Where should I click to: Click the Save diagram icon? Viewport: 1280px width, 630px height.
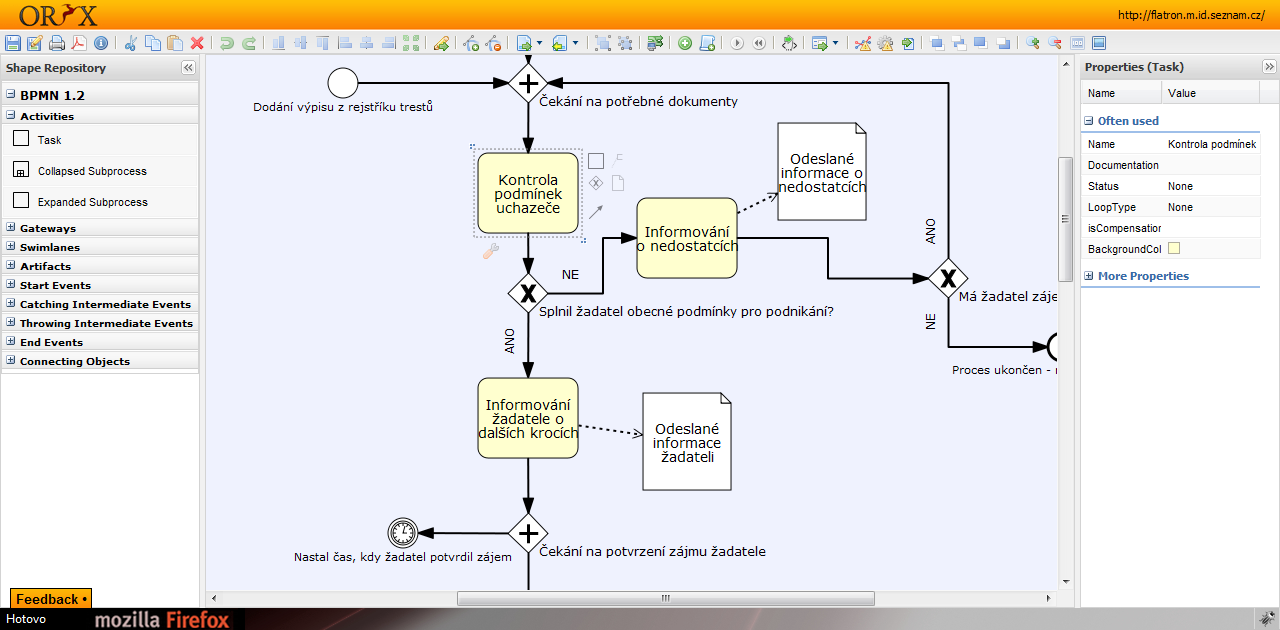click(x=12, y=43)
